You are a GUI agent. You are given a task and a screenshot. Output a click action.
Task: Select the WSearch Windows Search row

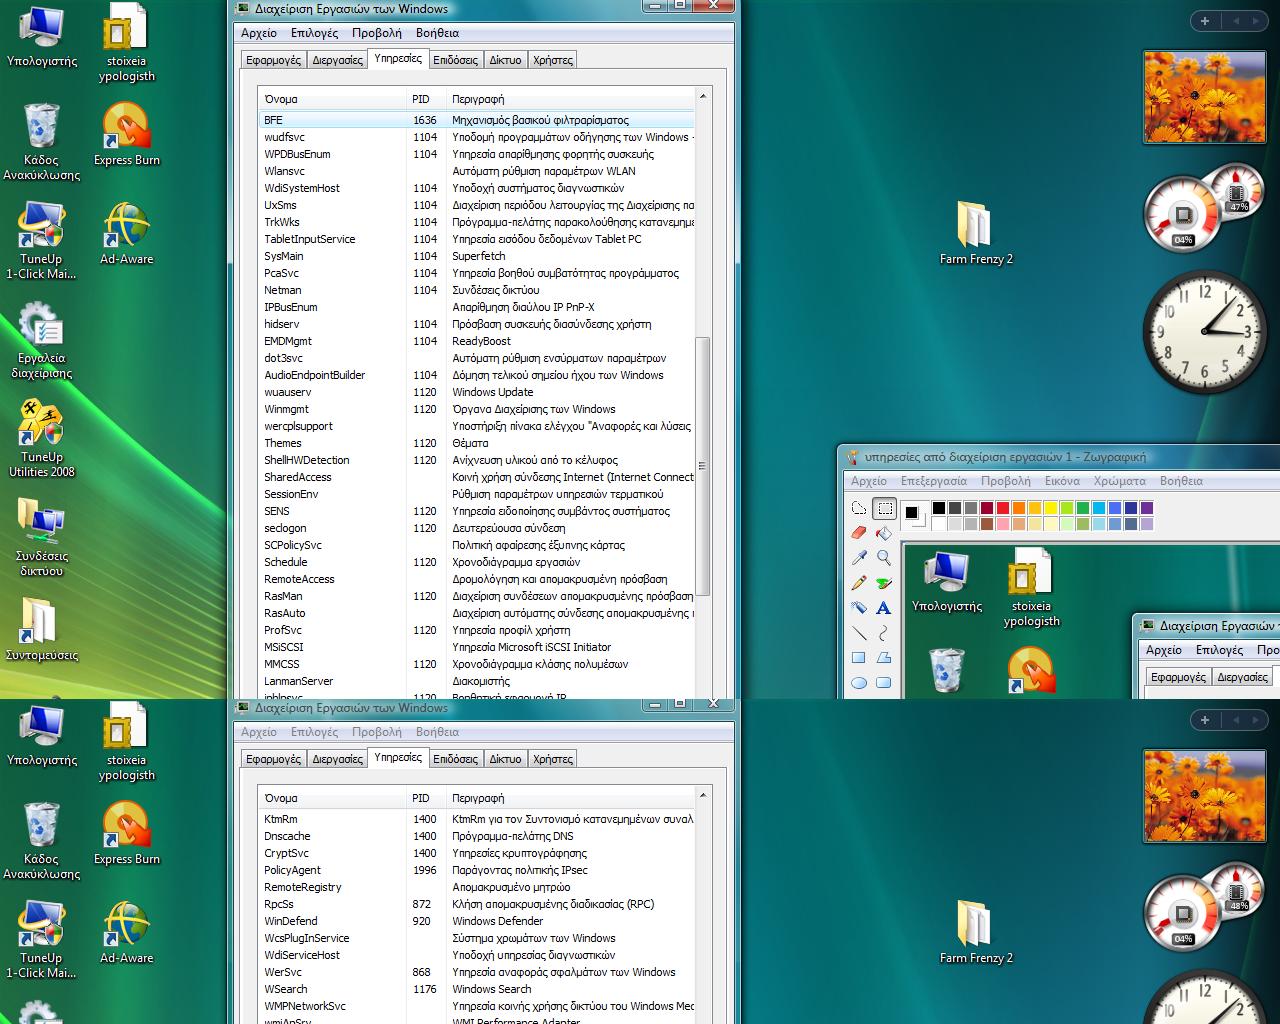(x=476, y=989)
